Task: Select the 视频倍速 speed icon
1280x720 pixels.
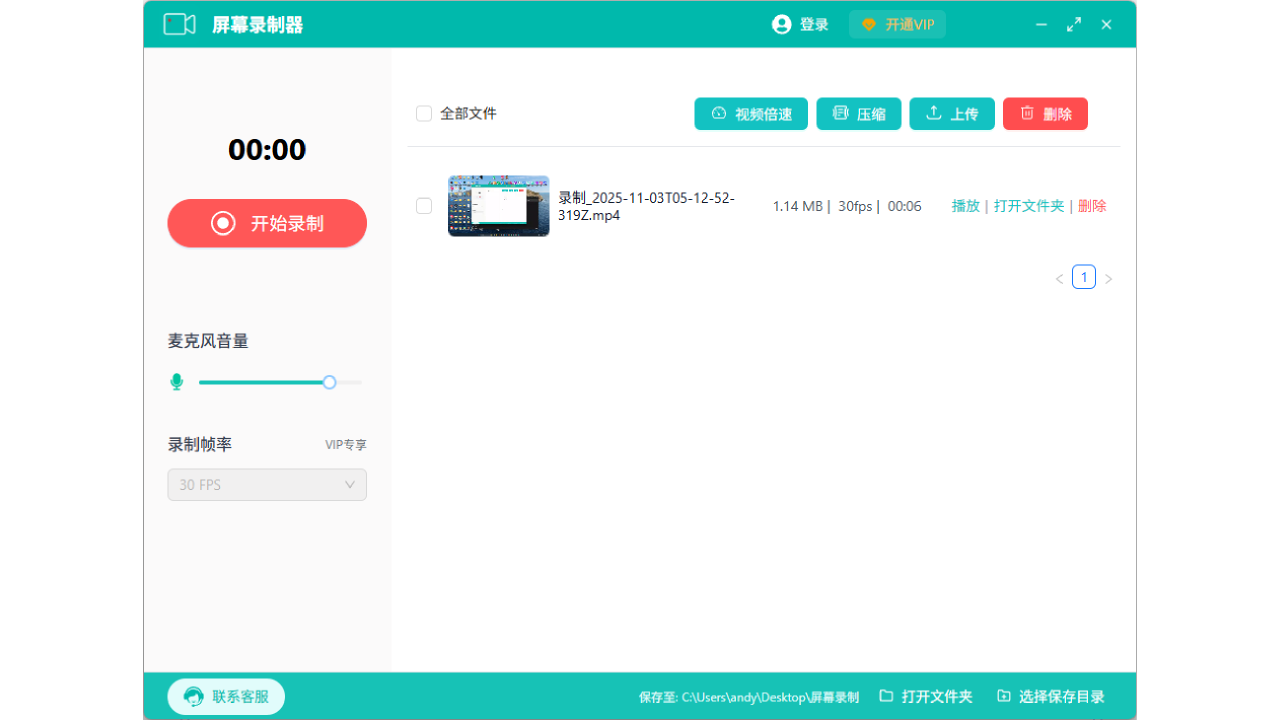Action: point(717,113)
